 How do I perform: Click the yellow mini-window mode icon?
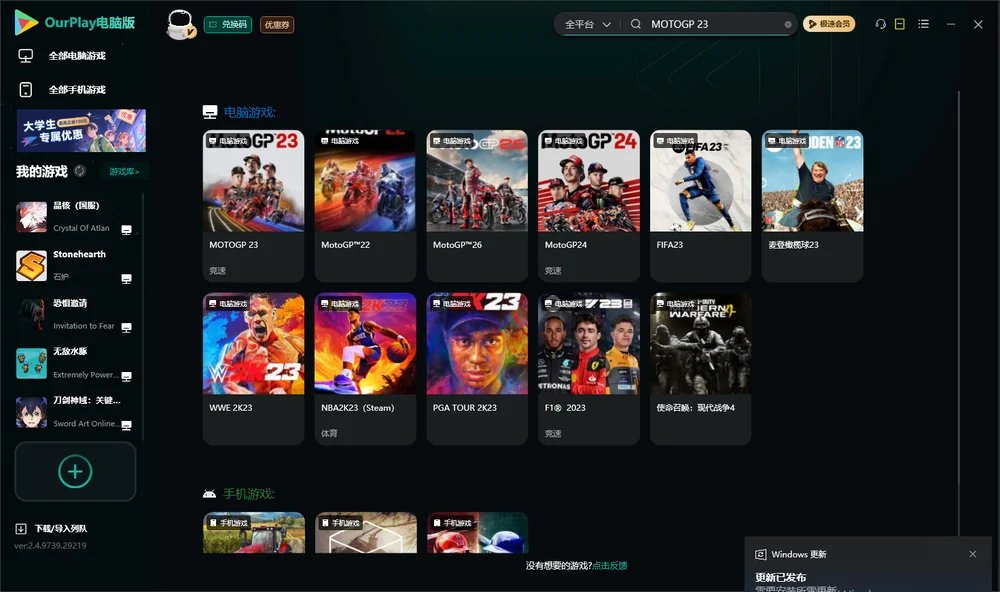click(x=900, y=24)
